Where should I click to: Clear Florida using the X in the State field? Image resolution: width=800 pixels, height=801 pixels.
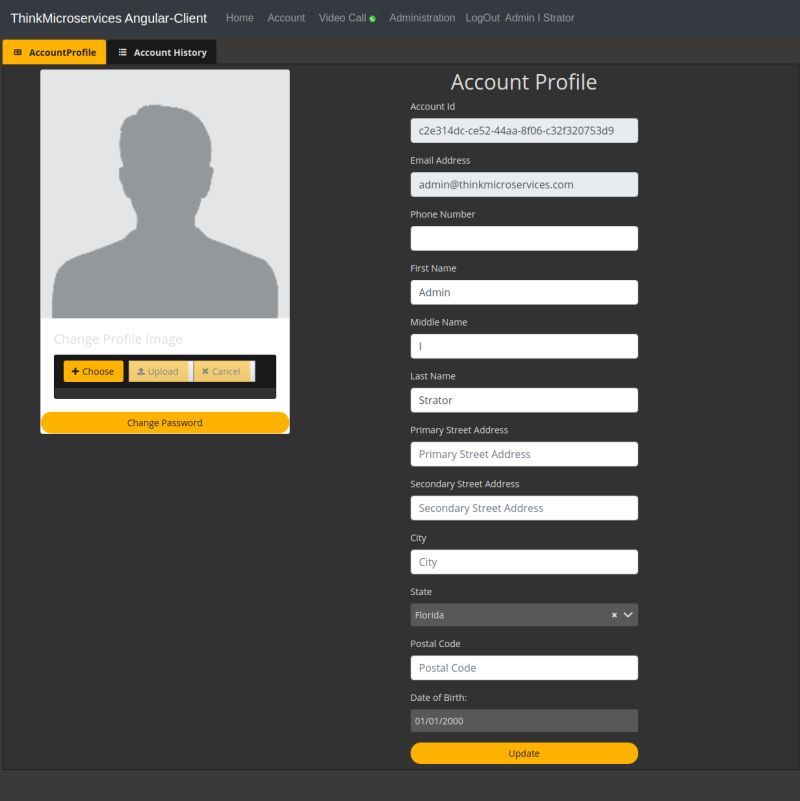point(613,614)
